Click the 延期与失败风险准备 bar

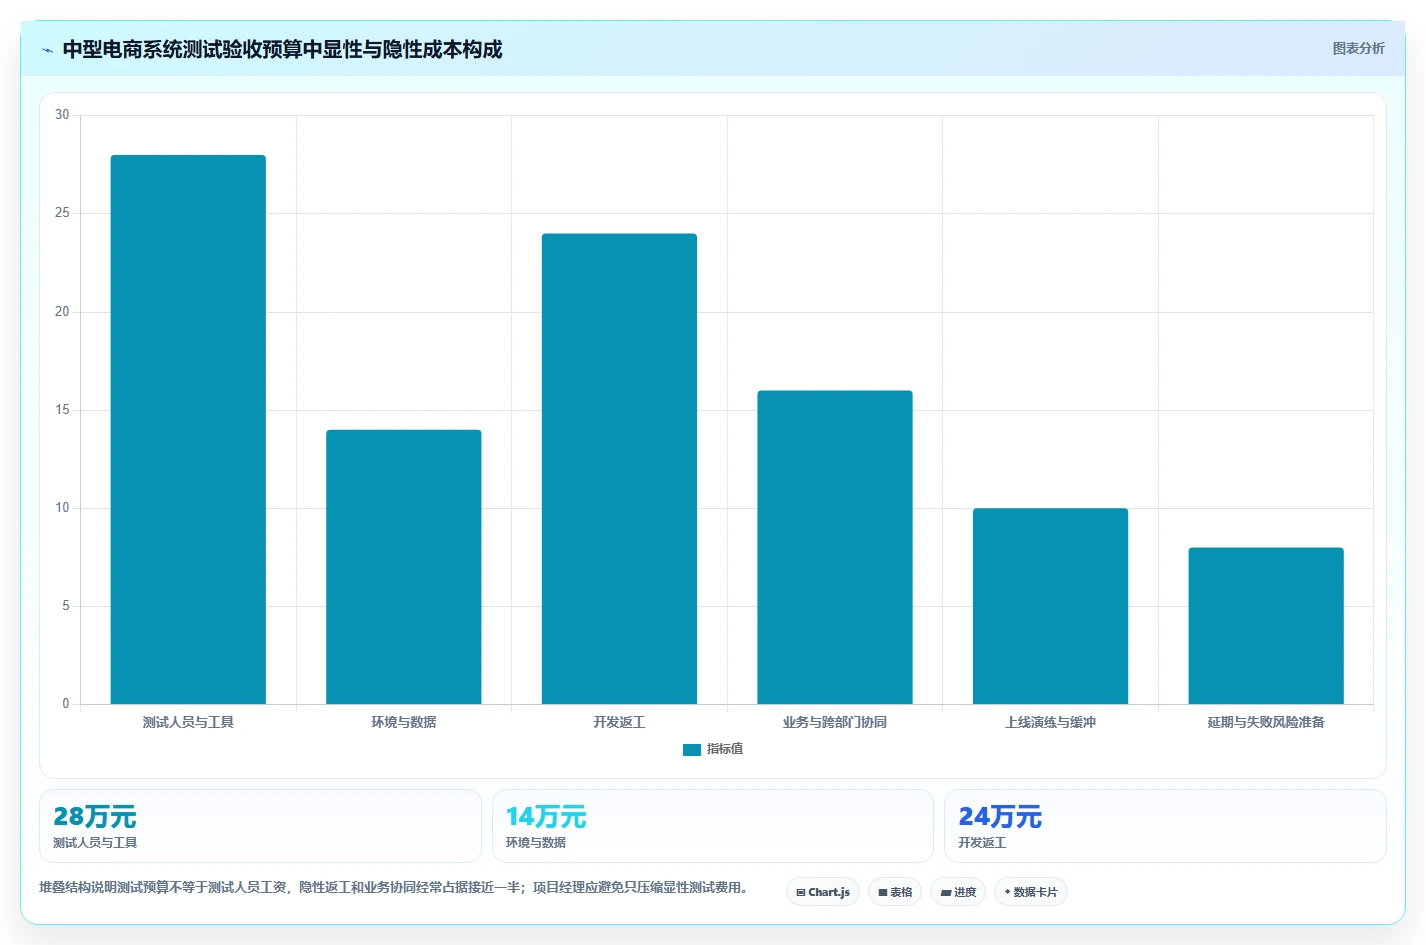(x=1266, y=626)
